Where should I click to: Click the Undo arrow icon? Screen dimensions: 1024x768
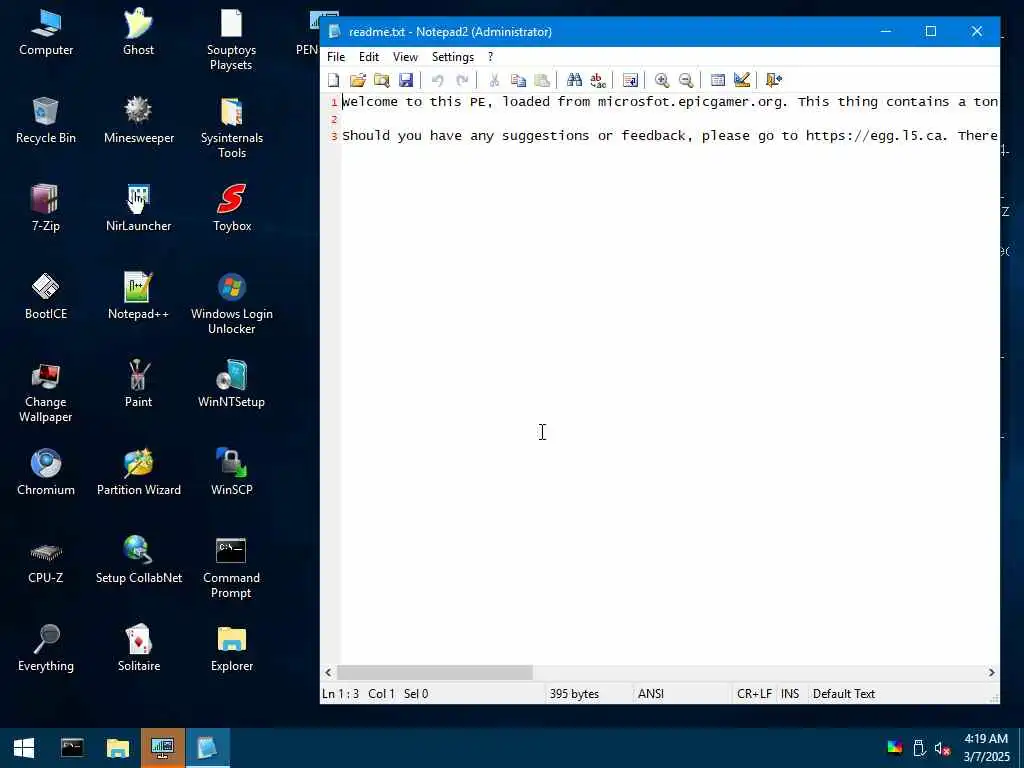(x=438, y=80)
